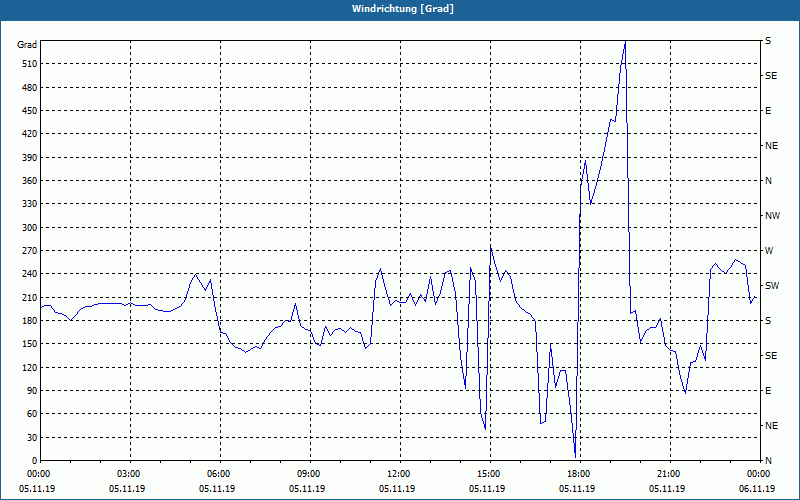Select the 480 degree axis label
This screenshot has height=500, width=800.
pyautogui.click(x=30, y=87)
